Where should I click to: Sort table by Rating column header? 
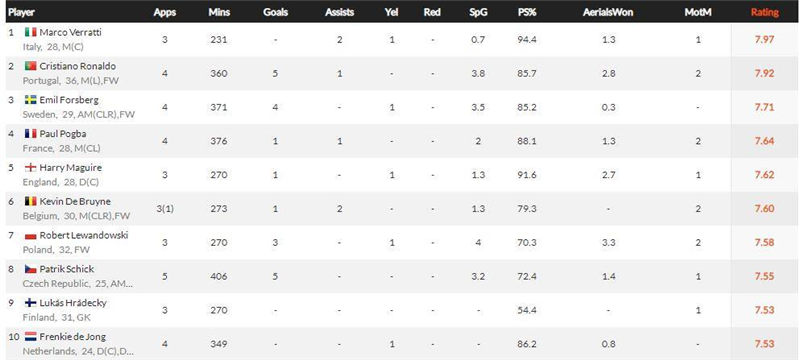(x=764, y=12)
